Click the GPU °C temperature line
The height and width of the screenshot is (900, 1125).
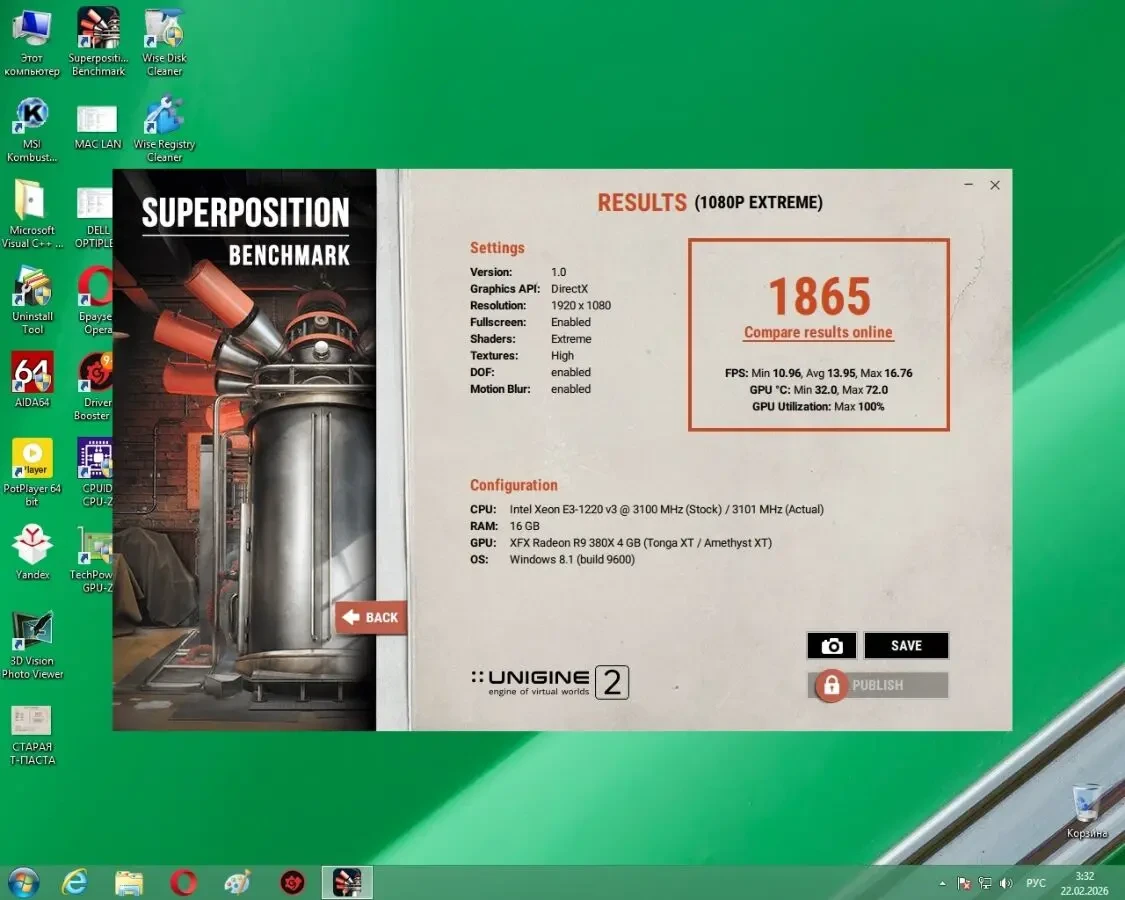[x=819, y=390]
